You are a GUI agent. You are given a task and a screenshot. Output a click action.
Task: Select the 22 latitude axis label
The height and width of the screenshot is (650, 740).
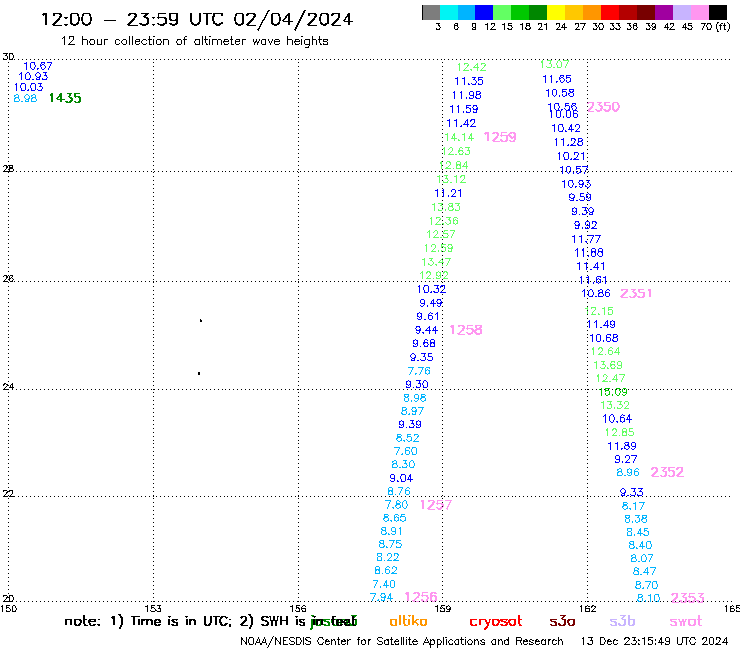[x=8, y=494]
